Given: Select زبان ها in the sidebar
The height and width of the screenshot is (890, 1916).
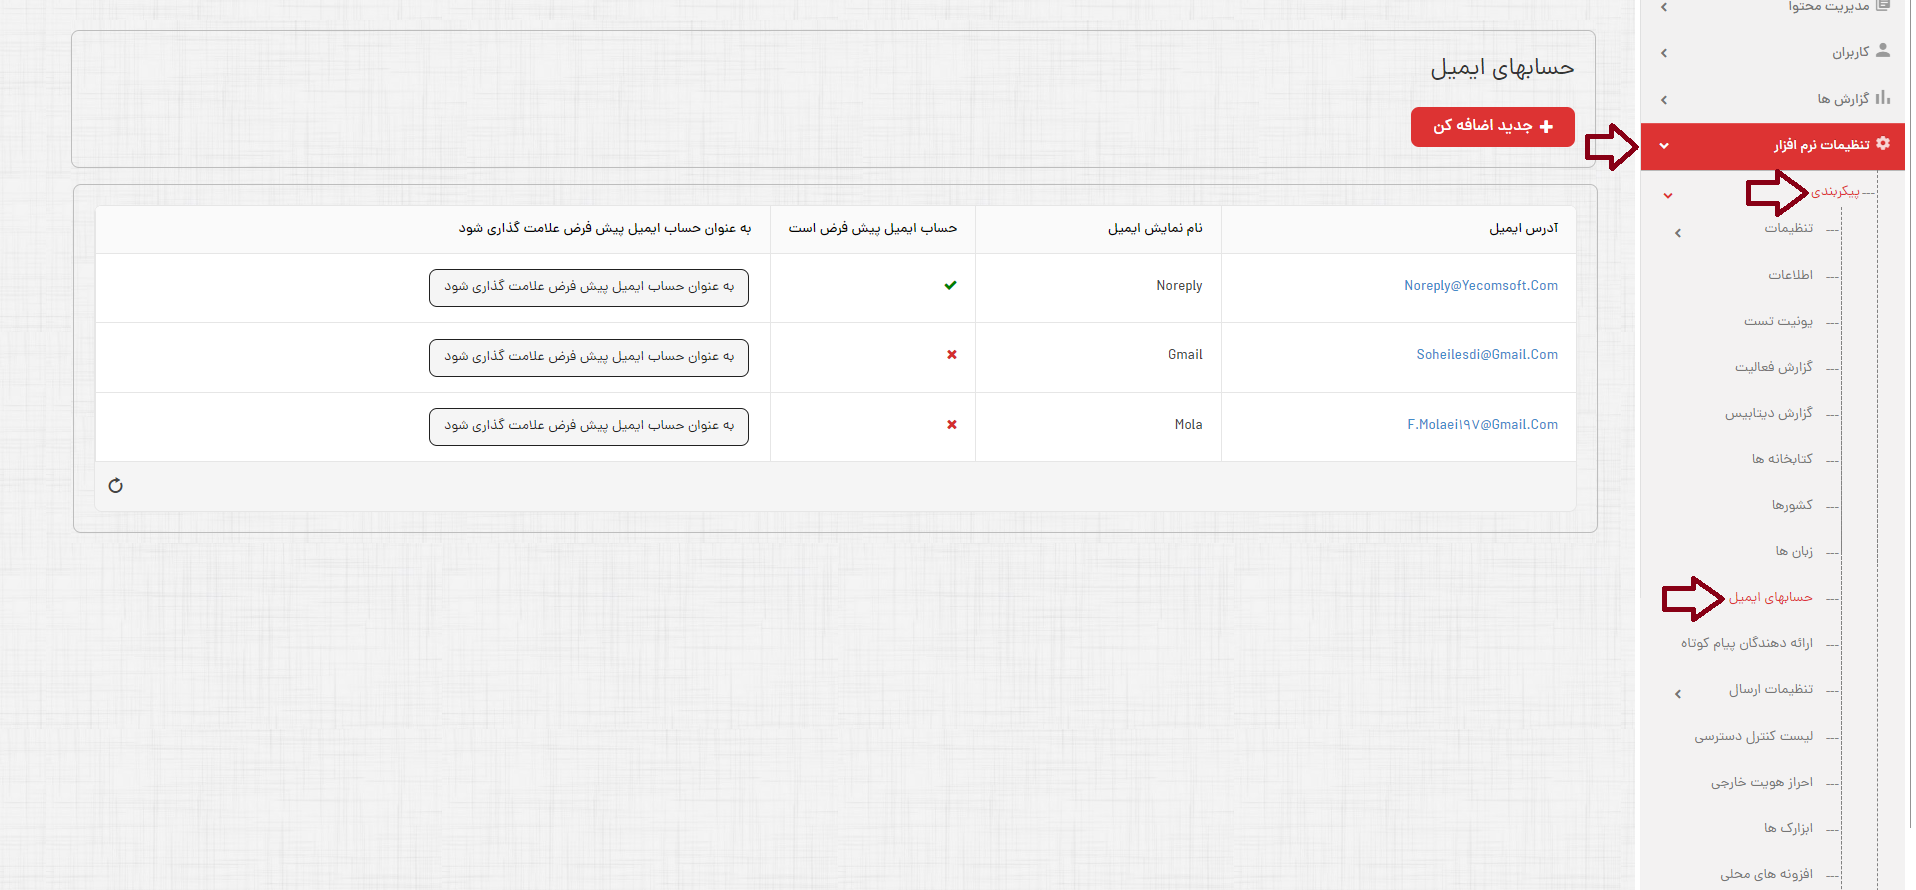Looking at the screenshot, I should (1793, 551).
